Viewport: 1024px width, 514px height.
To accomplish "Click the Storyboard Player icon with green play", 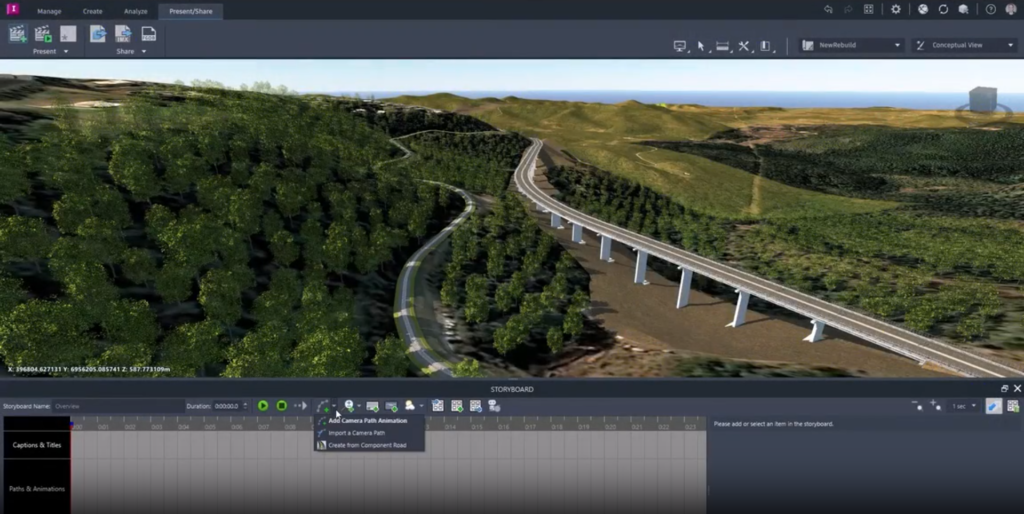I will pyautogui.click(x=43, y=34).
